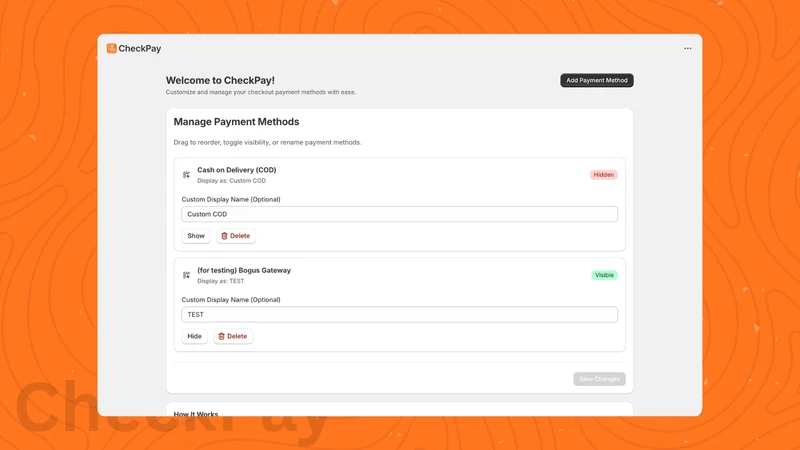The image size is (800, 450).
Task: Click the Visible status badge
Action: click(604, 275)
